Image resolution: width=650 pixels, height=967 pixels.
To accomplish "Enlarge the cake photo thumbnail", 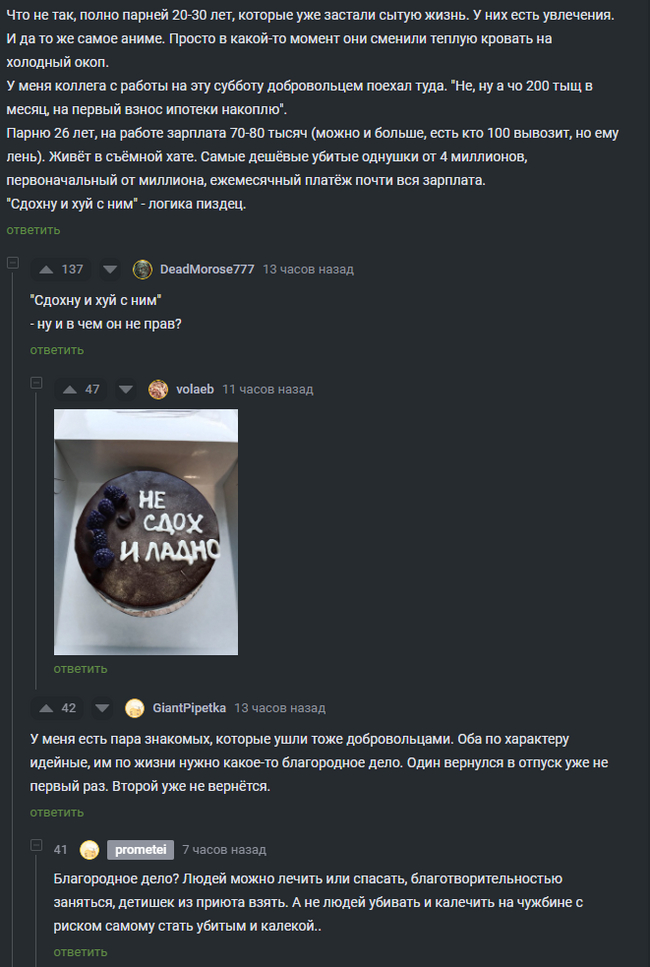I will pos(146,532).
